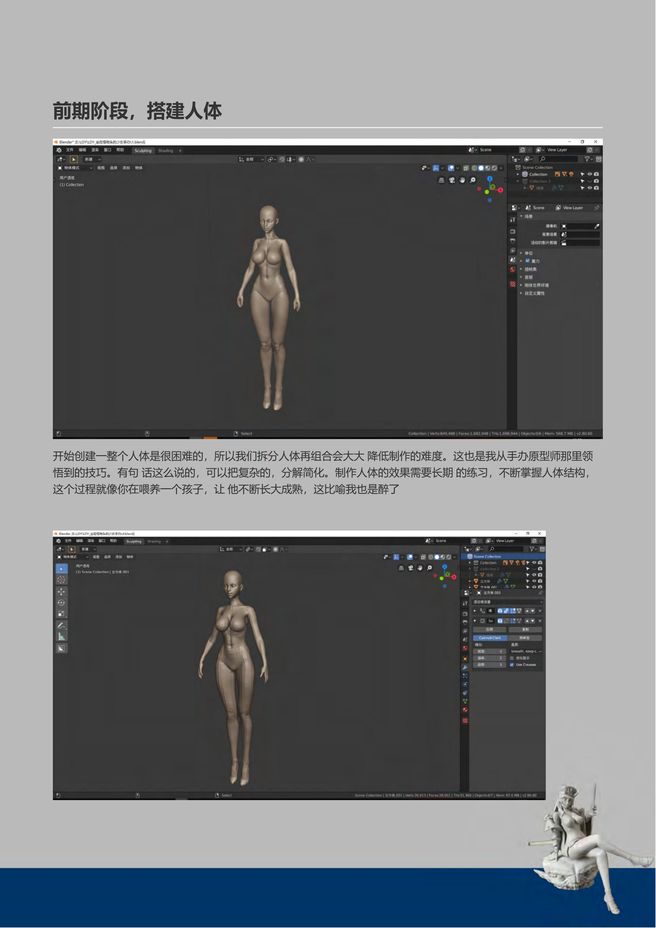
Task: Toggle Collection eye visibility in lower outliner
Action: pyautogui.click(x=534, y=563)
